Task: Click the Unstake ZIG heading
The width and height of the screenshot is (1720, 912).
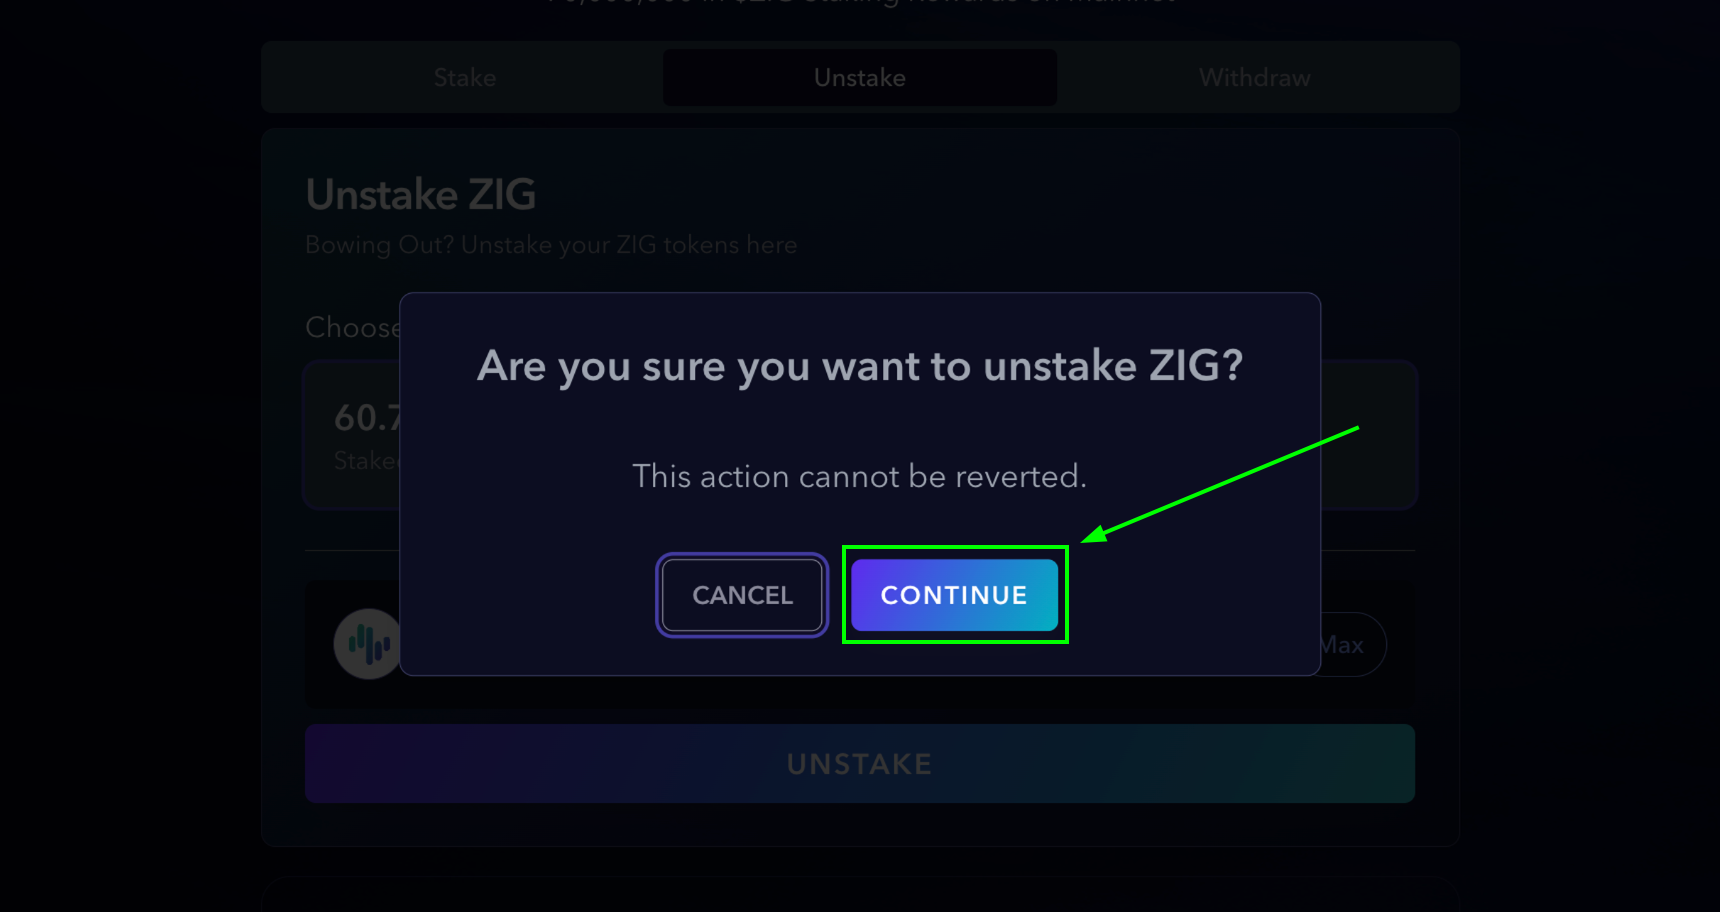Action: click(421, 194)
